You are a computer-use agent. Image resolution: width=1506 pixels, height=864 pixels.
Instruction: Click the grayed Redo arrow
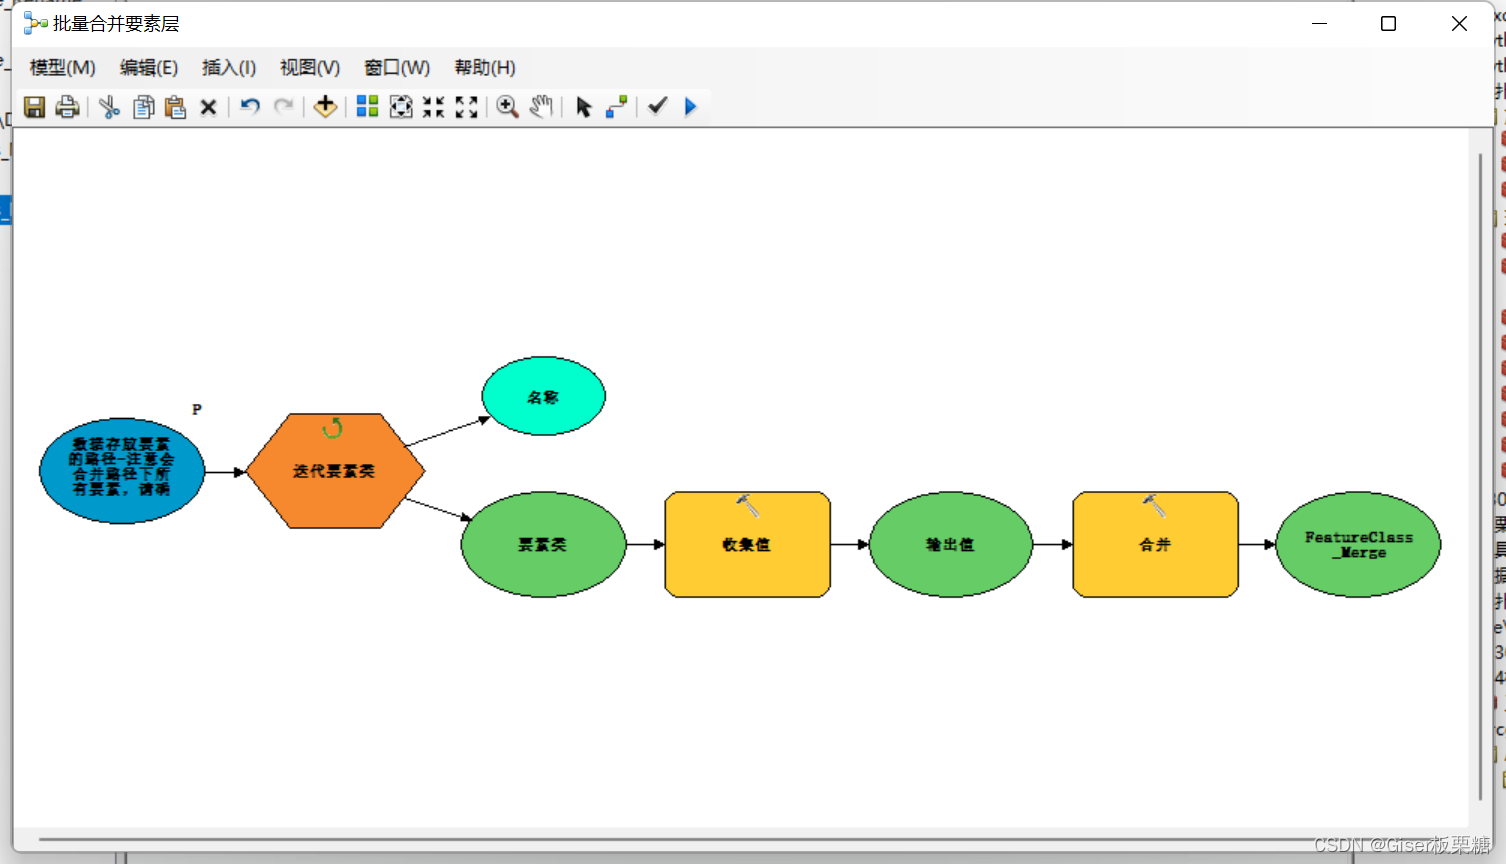[x=284, y=106]
